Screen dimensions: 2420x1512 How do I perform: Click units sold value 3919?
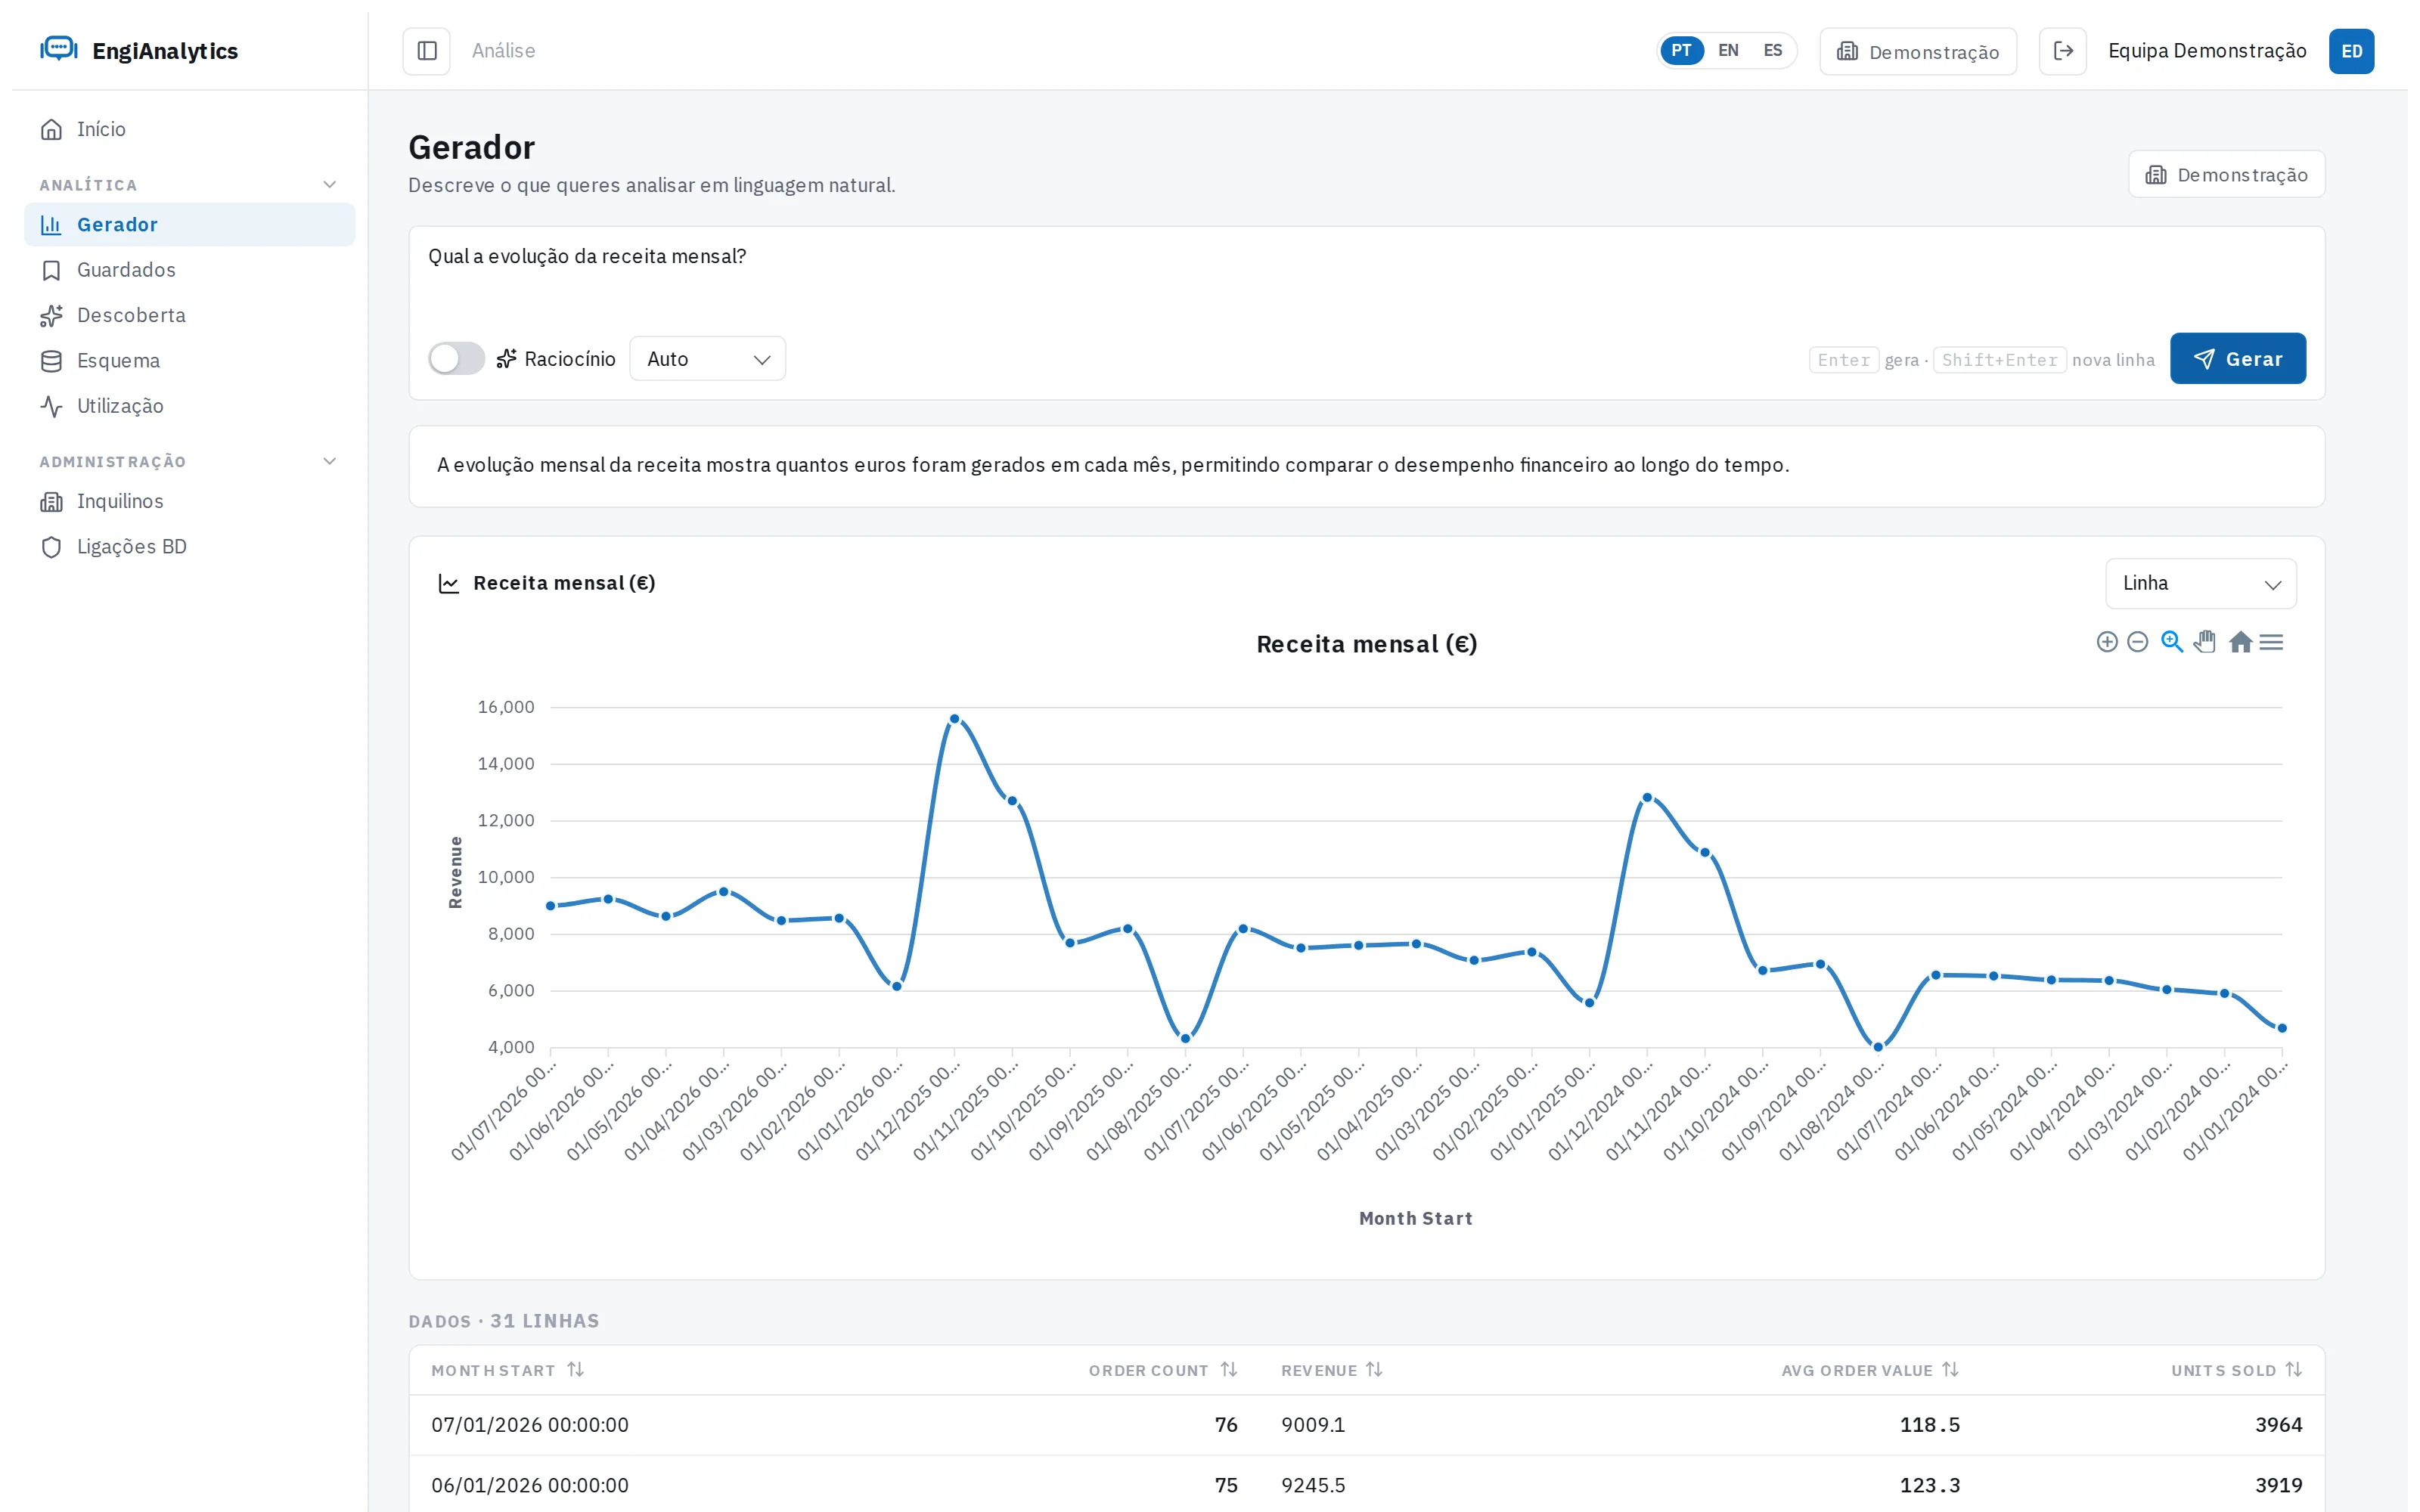2278,1486
